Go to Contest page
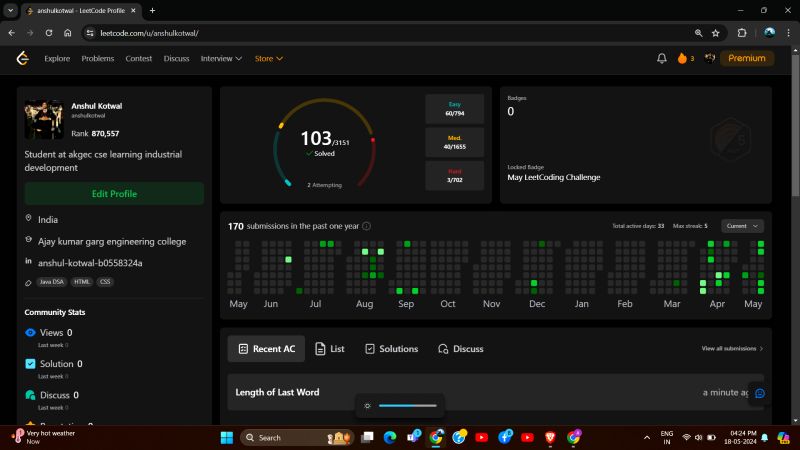Viewport: 800px width, 450px height. 139,59
